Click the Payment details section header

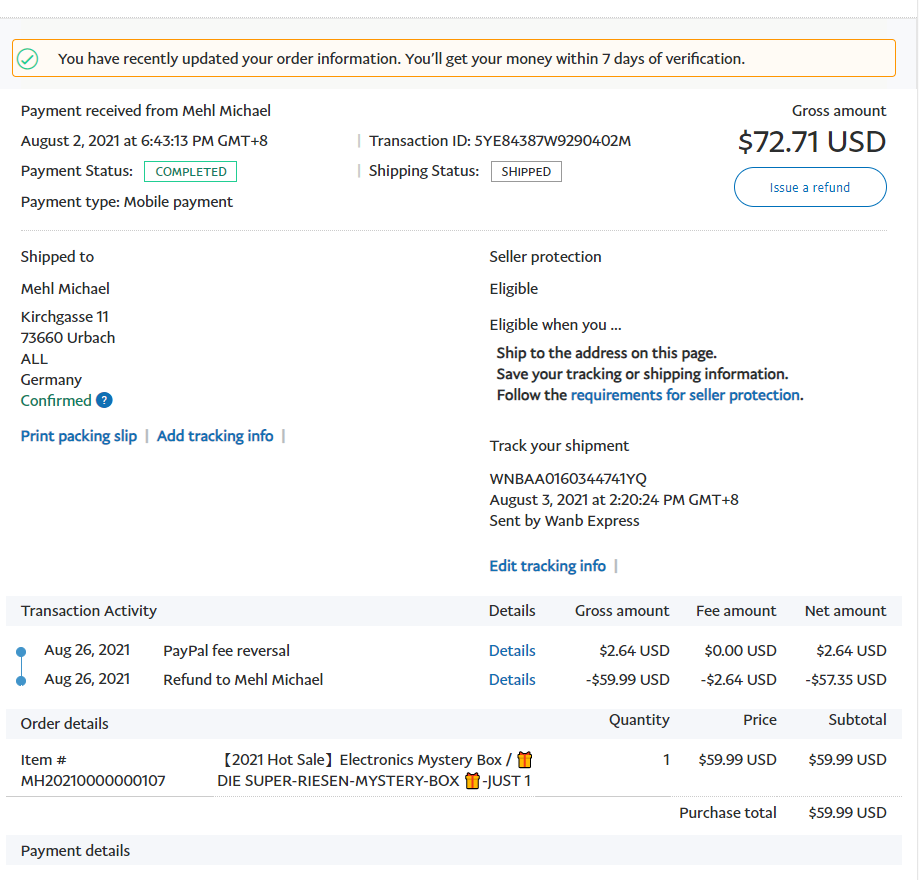76,851
